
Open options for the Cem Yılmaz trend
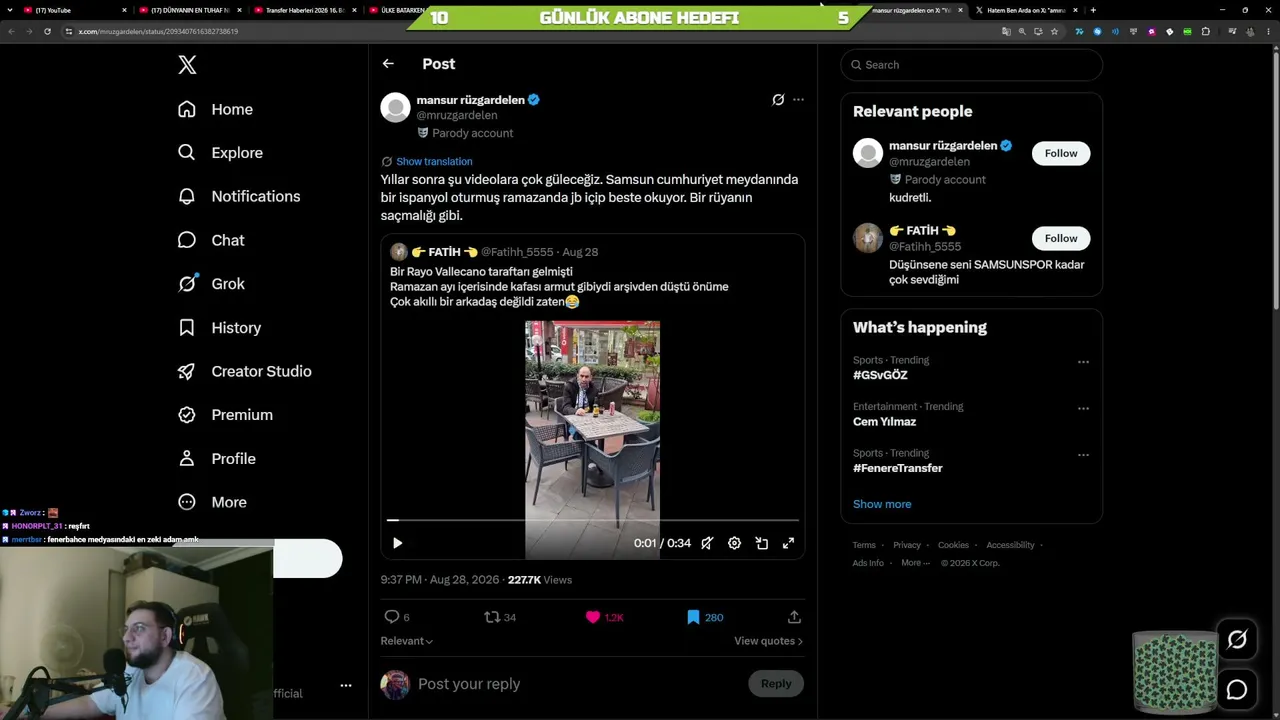[1083, 409]
